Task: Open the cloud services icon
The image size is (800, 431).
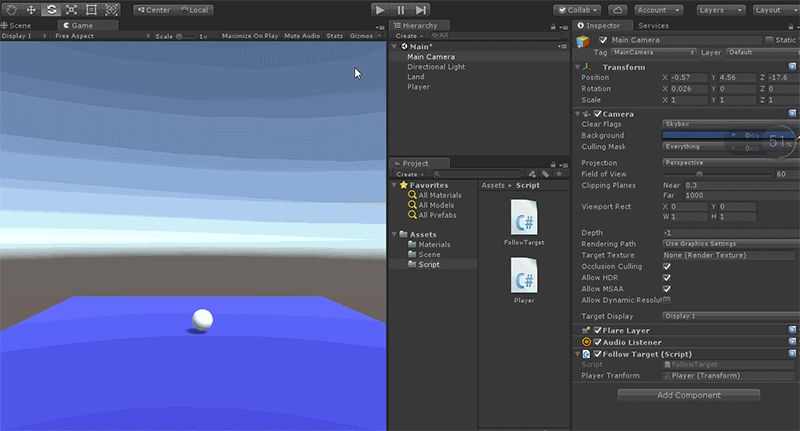Action: [x=617, y=10]
